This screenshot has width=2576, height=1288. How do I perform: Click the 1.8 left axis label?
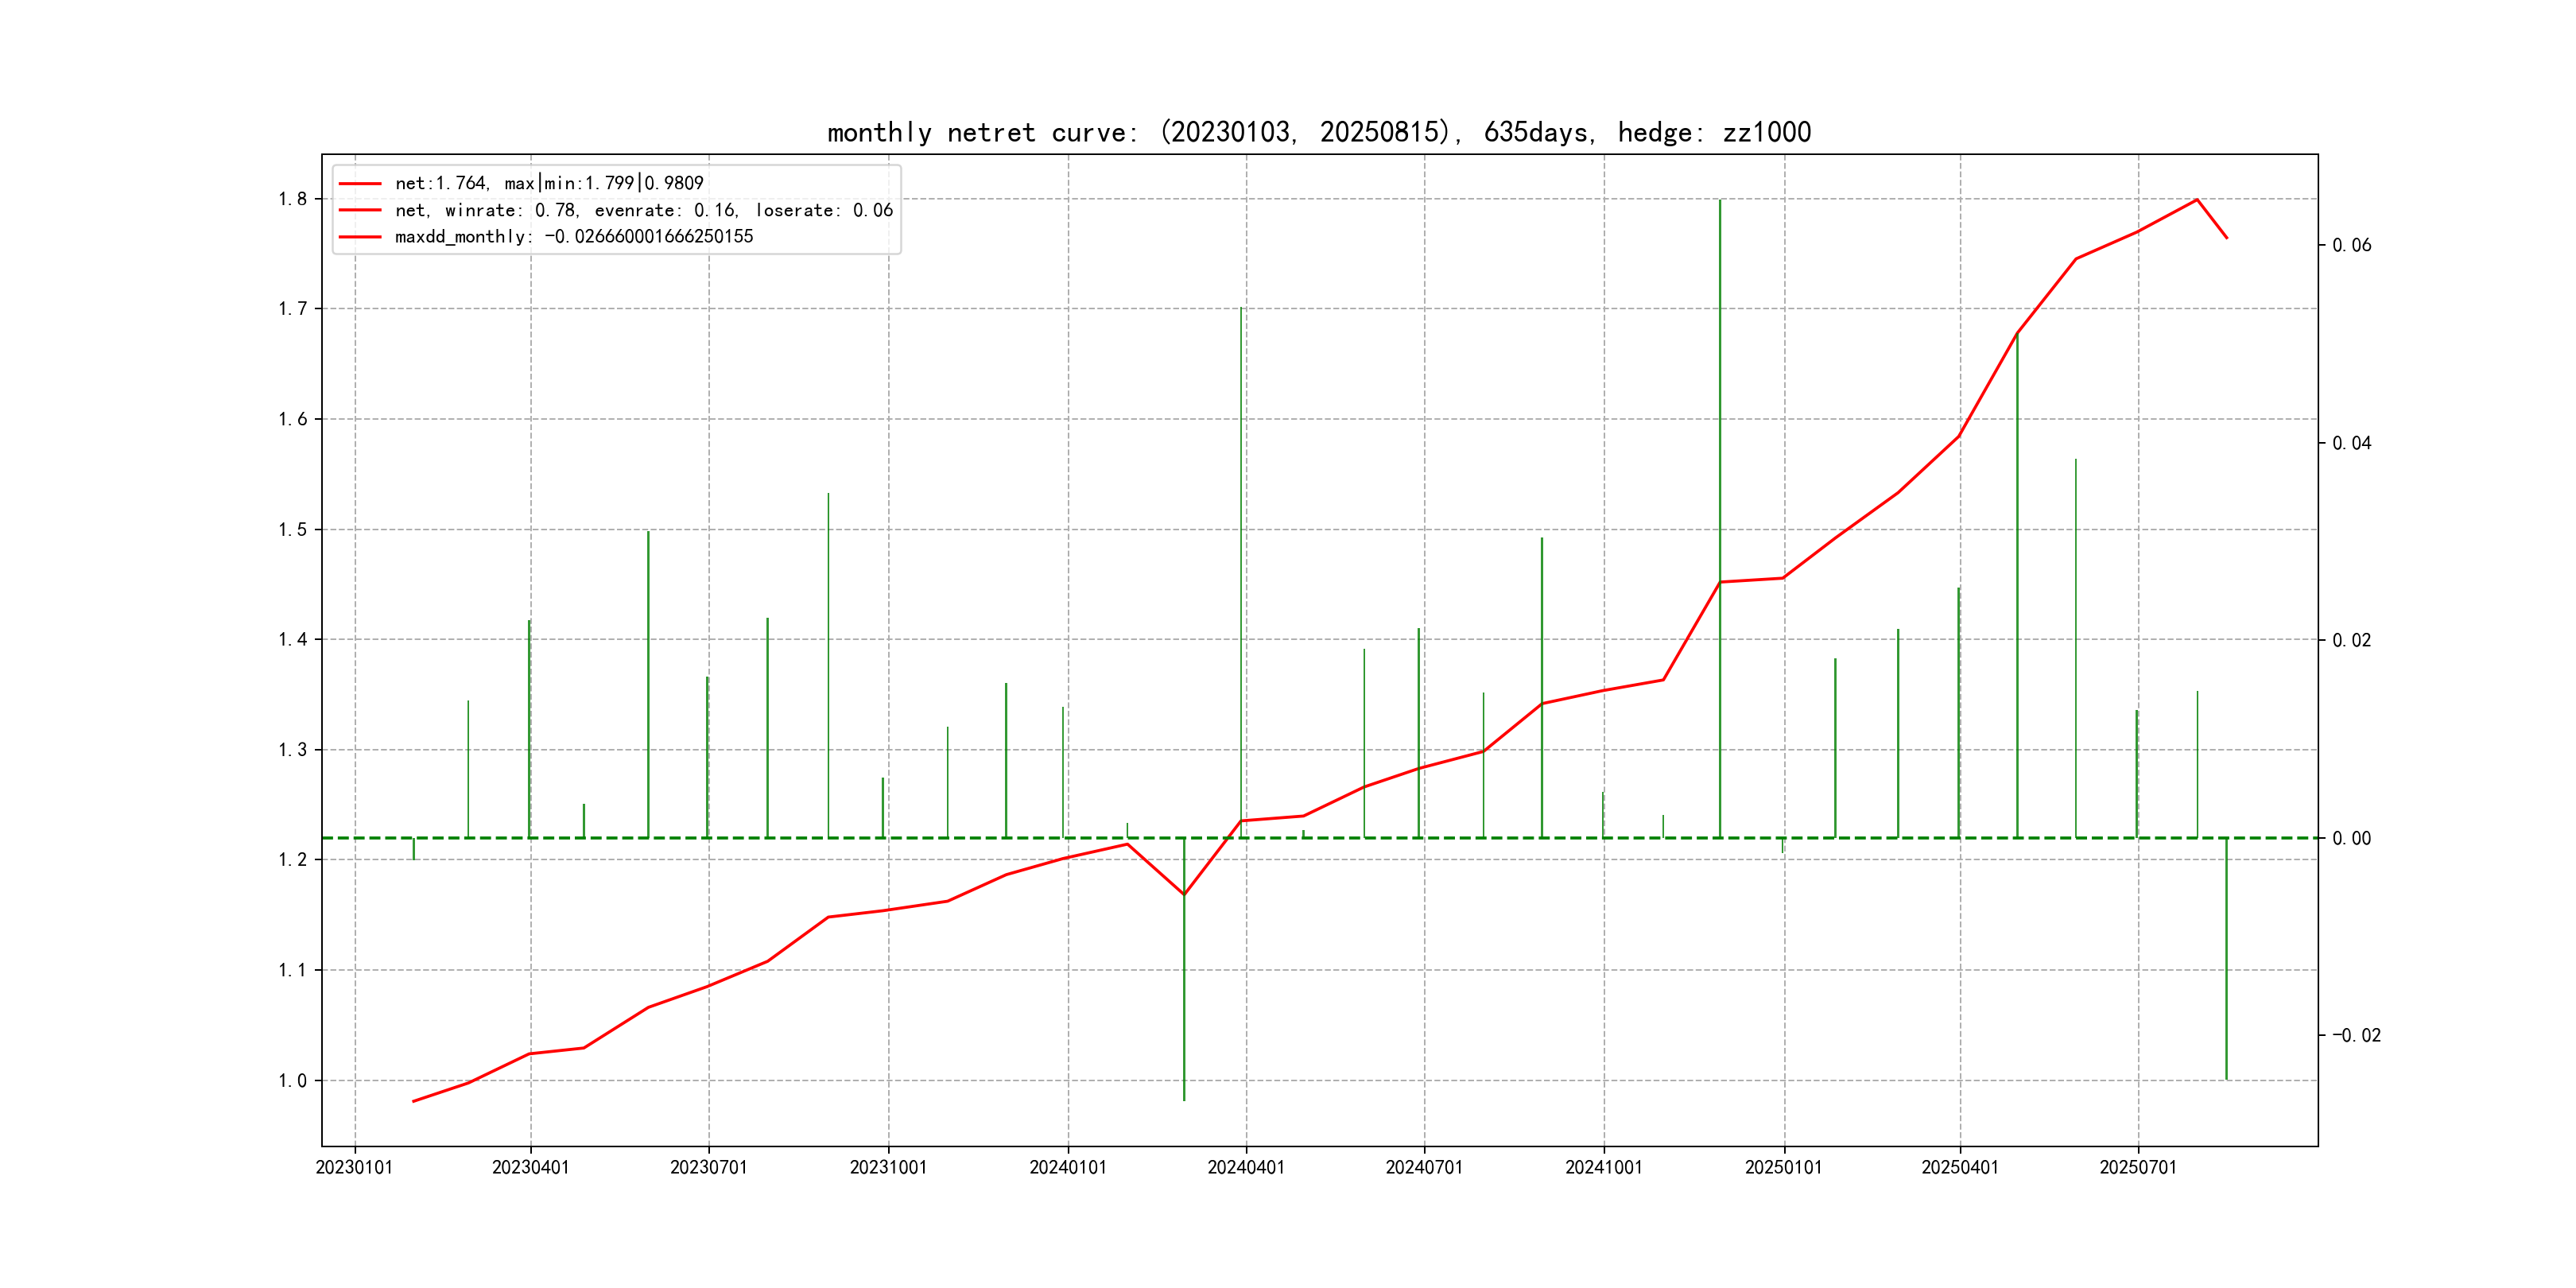tap(292, 199)
